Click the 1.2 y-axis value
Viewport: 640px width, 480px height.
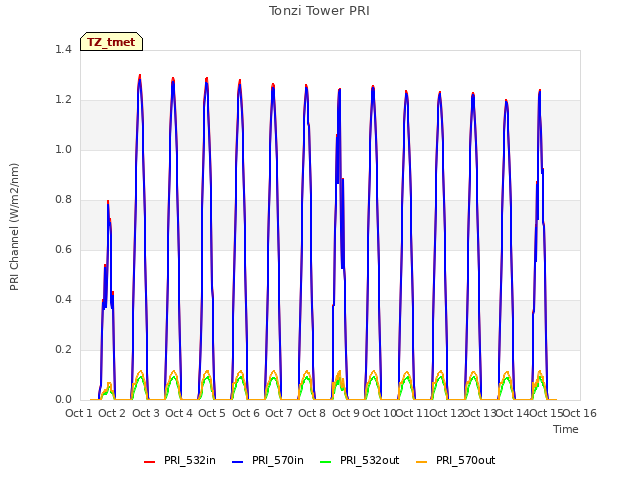(63, 100)
